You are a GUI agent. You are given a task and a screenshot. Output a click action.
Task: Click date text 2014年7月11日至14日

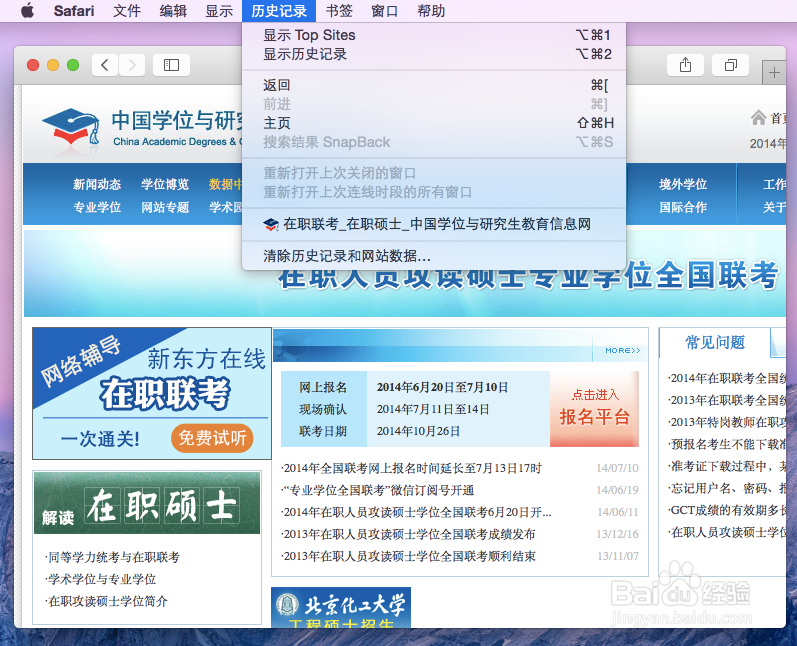point(433,409)
